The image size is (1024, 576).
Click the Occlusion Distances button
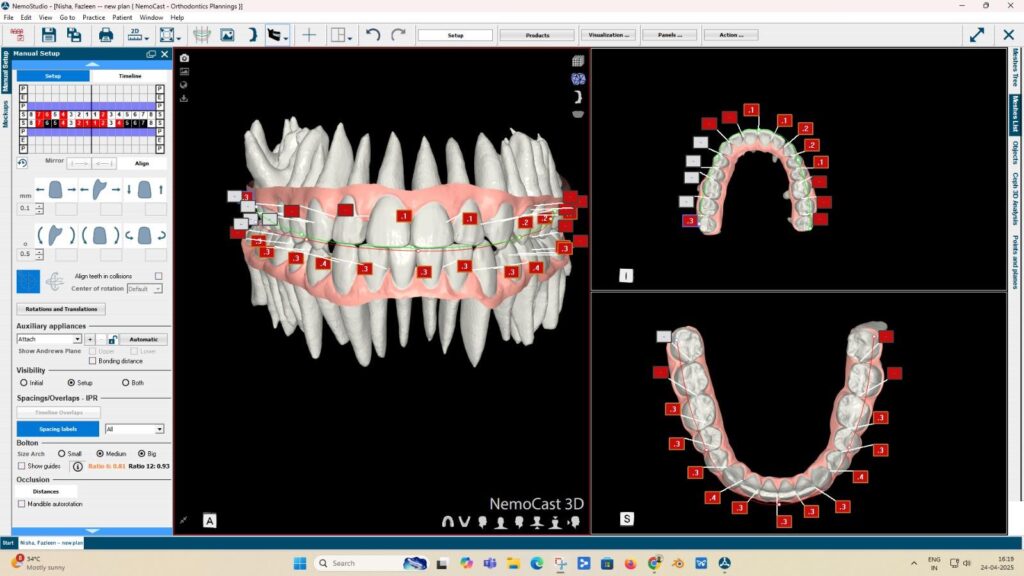[x=46, y=491]
